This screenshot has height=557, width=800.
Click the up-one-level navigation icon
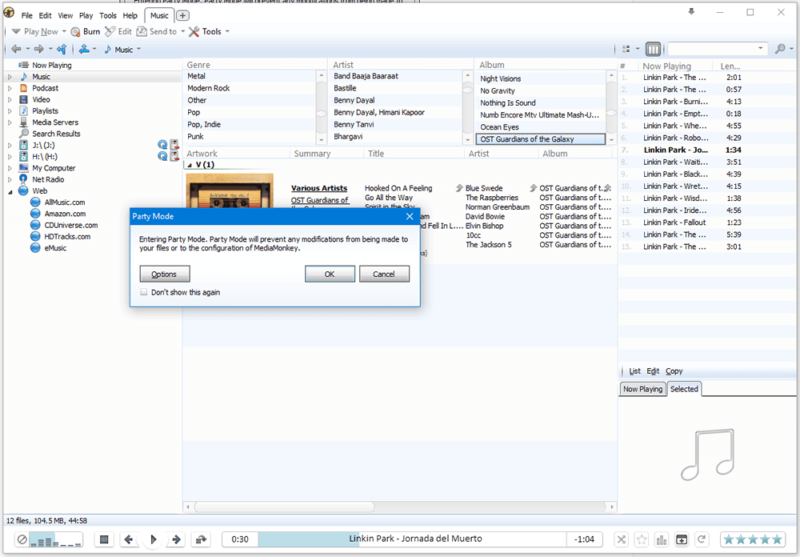point(62,49)
